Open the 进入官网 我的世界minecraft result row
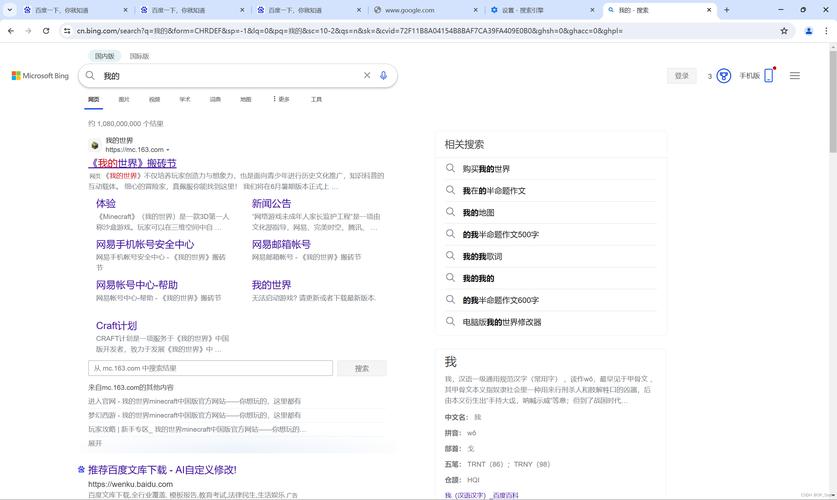The width and height of the screenshot is (837, 500). click(x=194, y=401)
